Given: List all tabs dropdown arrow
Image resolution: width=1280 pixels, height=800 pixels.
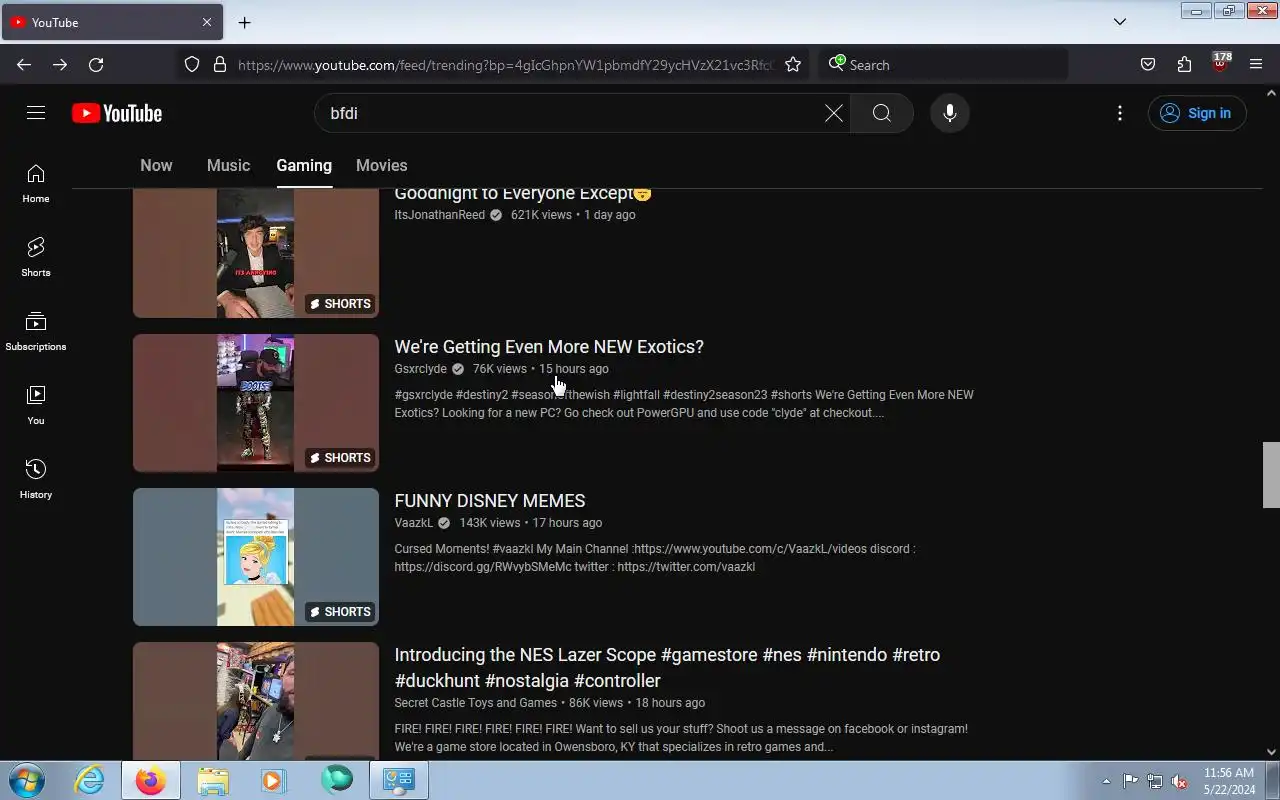Looking at the screenshot, I should pyautogui.click(x=1120, y=22).
